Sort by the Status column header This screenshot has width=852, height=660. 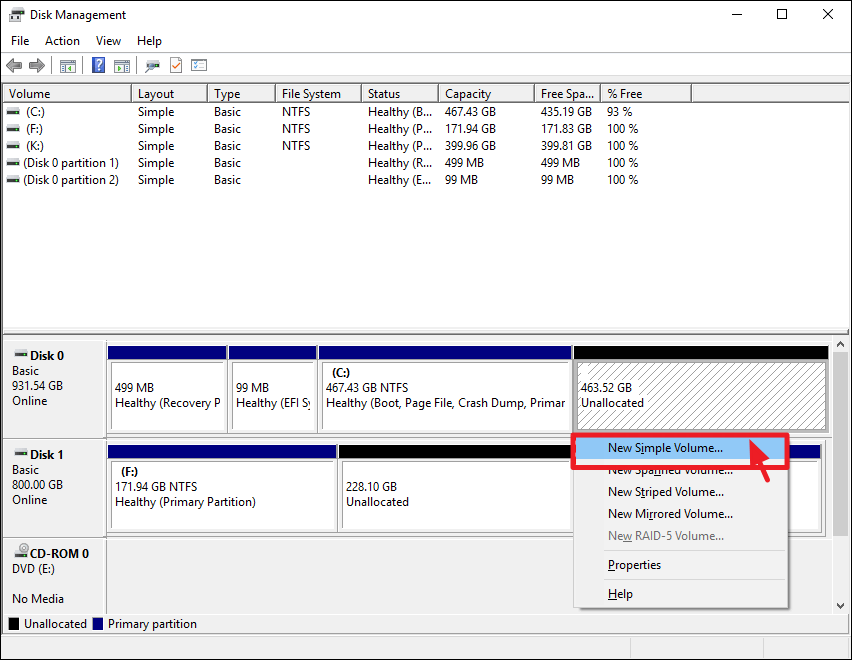(x=400, y=93)
